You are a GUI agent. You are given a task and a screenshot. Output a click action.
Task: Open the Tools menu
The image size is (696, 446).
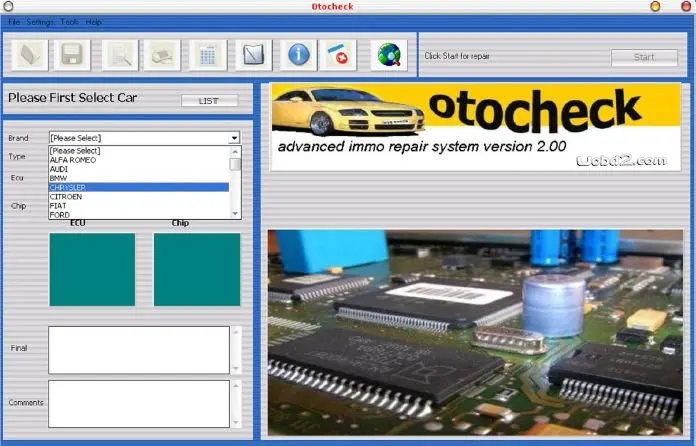point(69,22)
